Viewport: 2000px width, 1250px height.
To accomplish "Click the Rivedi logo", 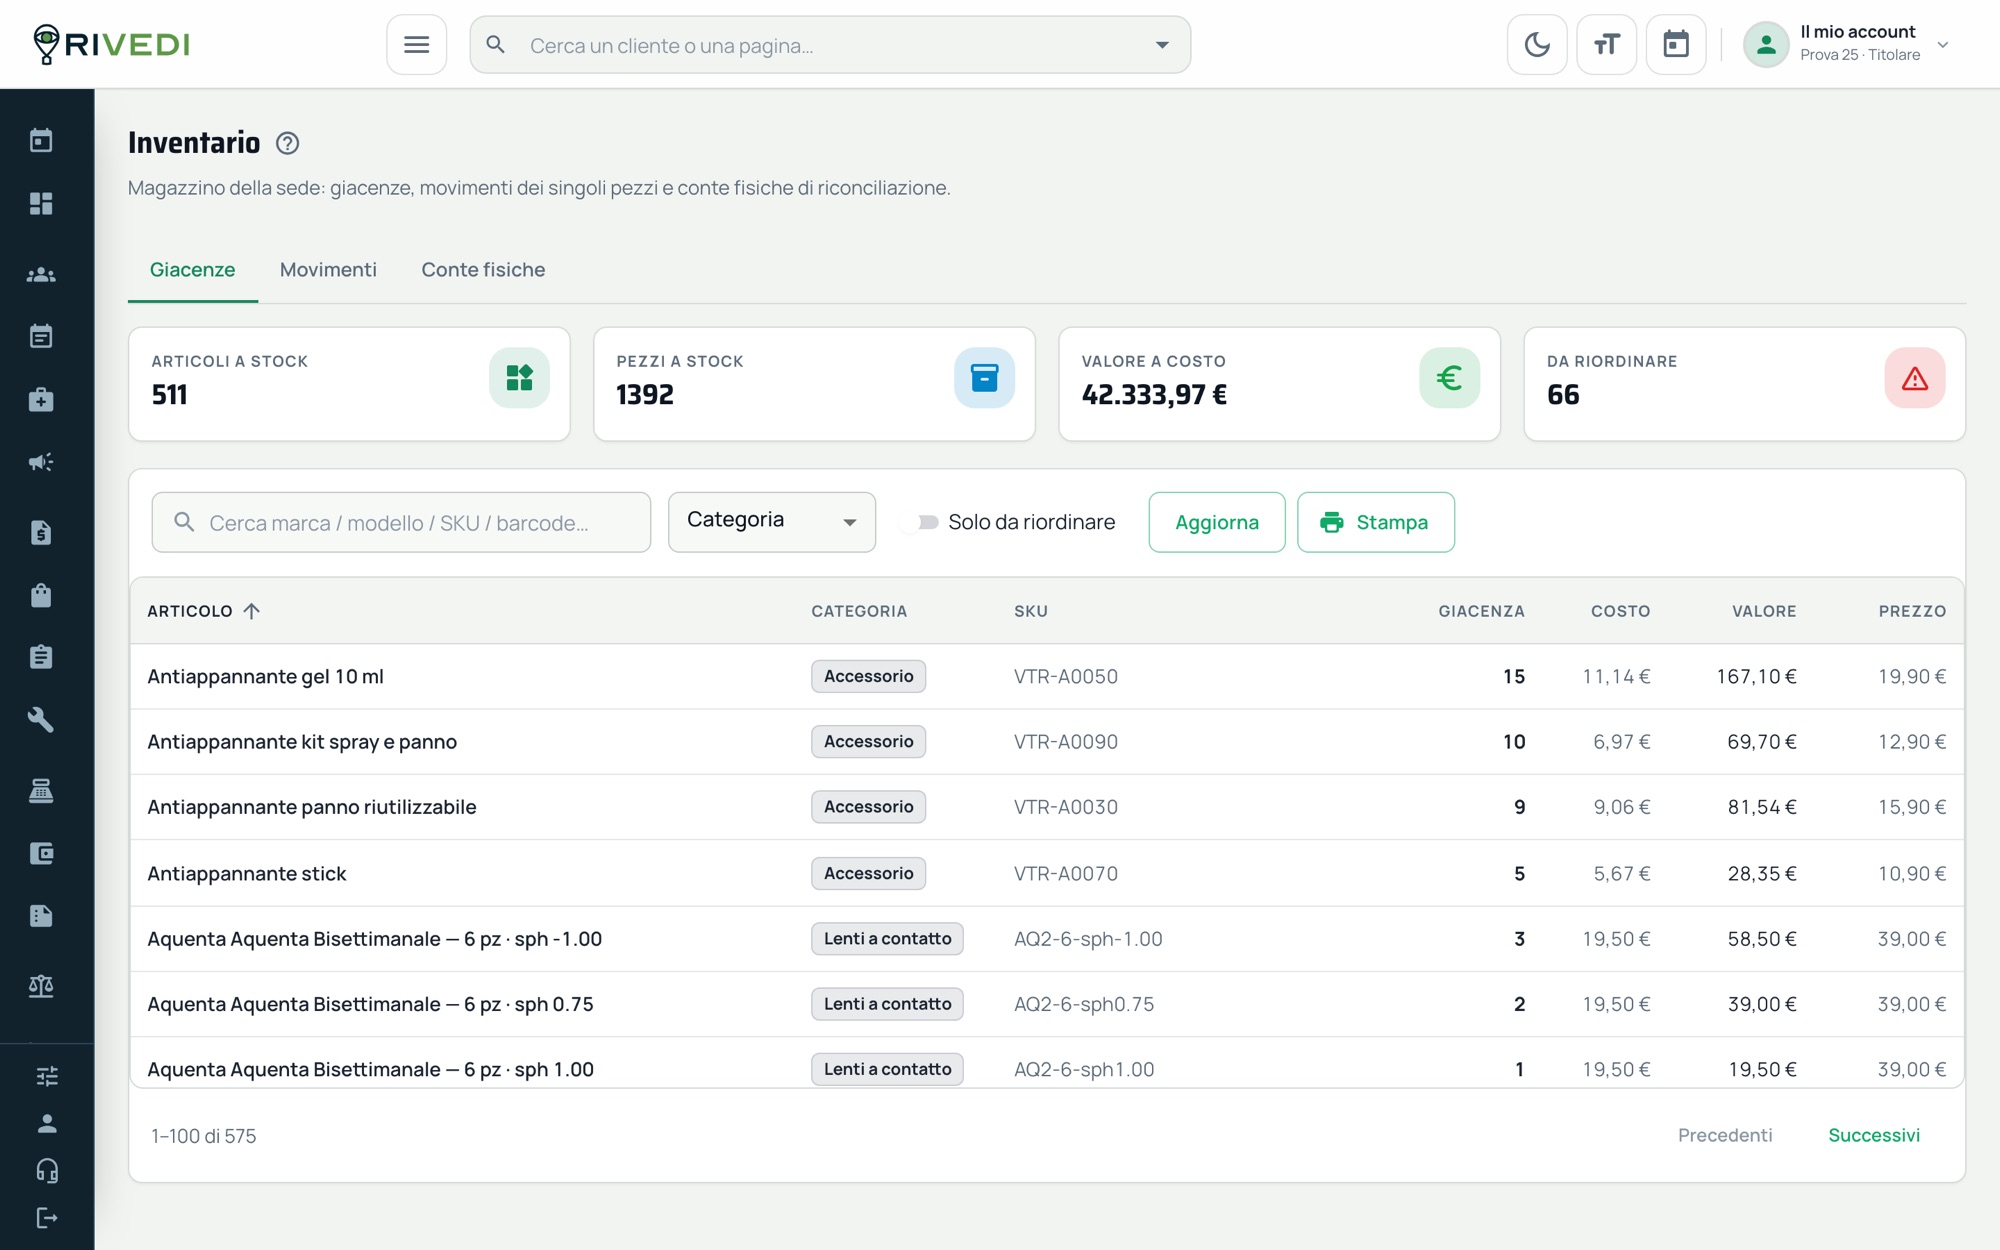I will tap(111, 44).
